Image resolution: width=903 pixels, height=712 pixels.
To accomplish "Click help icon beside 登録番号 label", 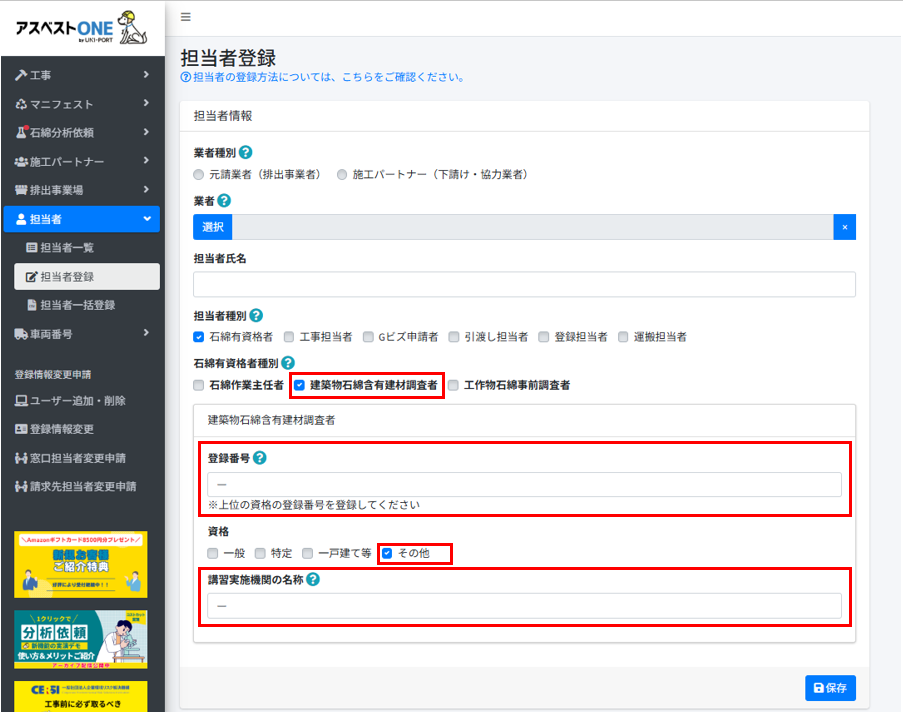I will coord(259,458).
